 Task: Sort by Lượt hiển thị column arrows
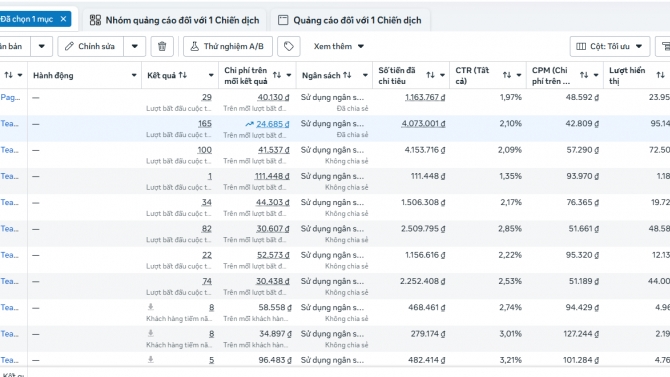[660, 75]
